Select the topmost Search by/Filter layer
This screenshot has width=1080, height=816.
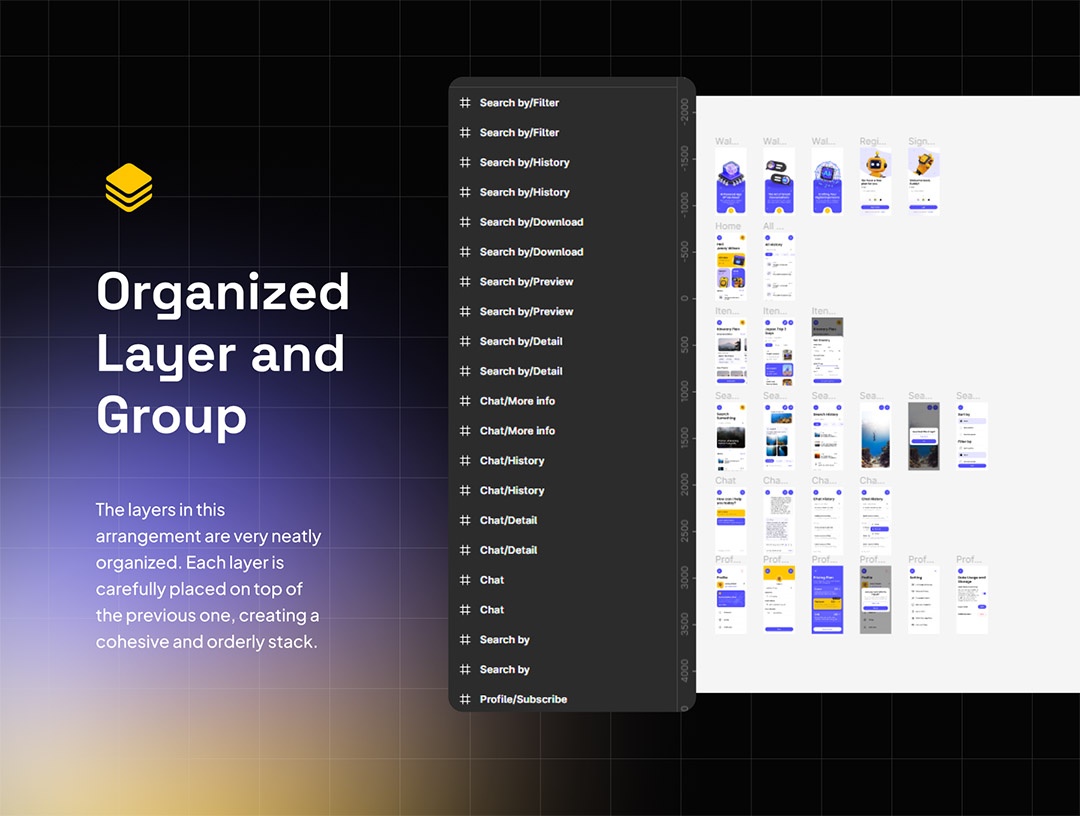(519, 103)
